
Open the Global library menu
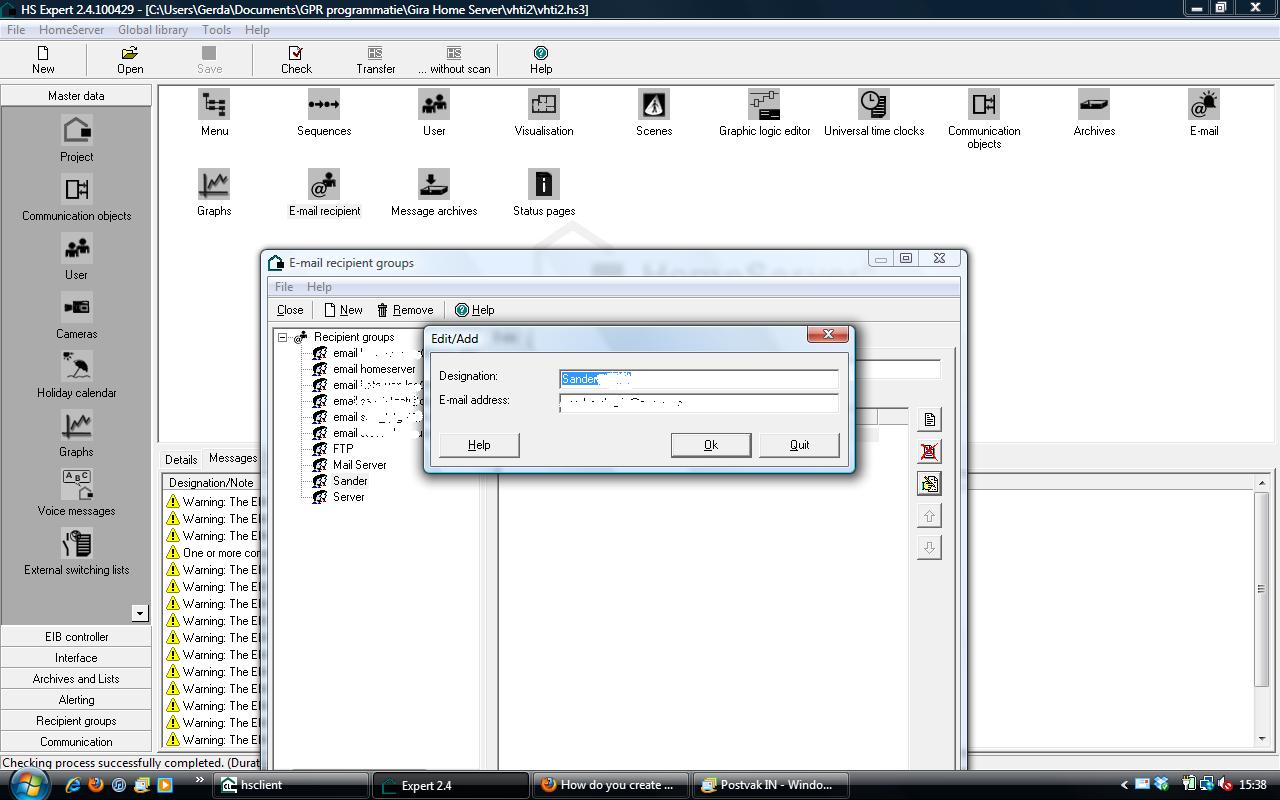pos(153,30)
